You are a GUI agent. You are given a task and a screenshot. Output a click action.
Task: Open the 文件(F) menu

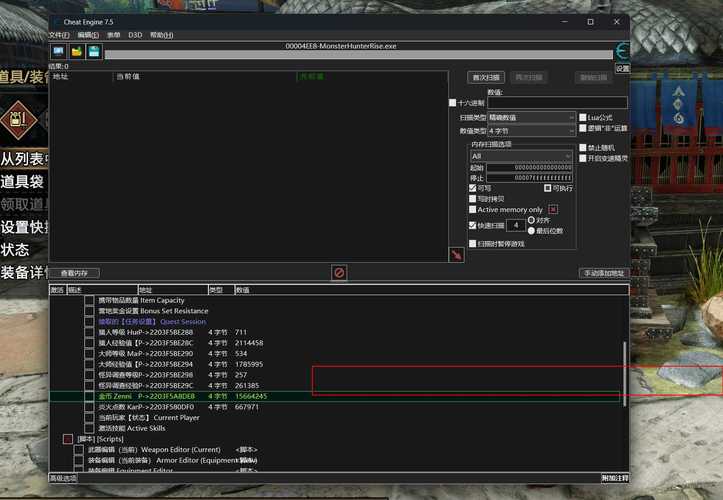[59, 35]
